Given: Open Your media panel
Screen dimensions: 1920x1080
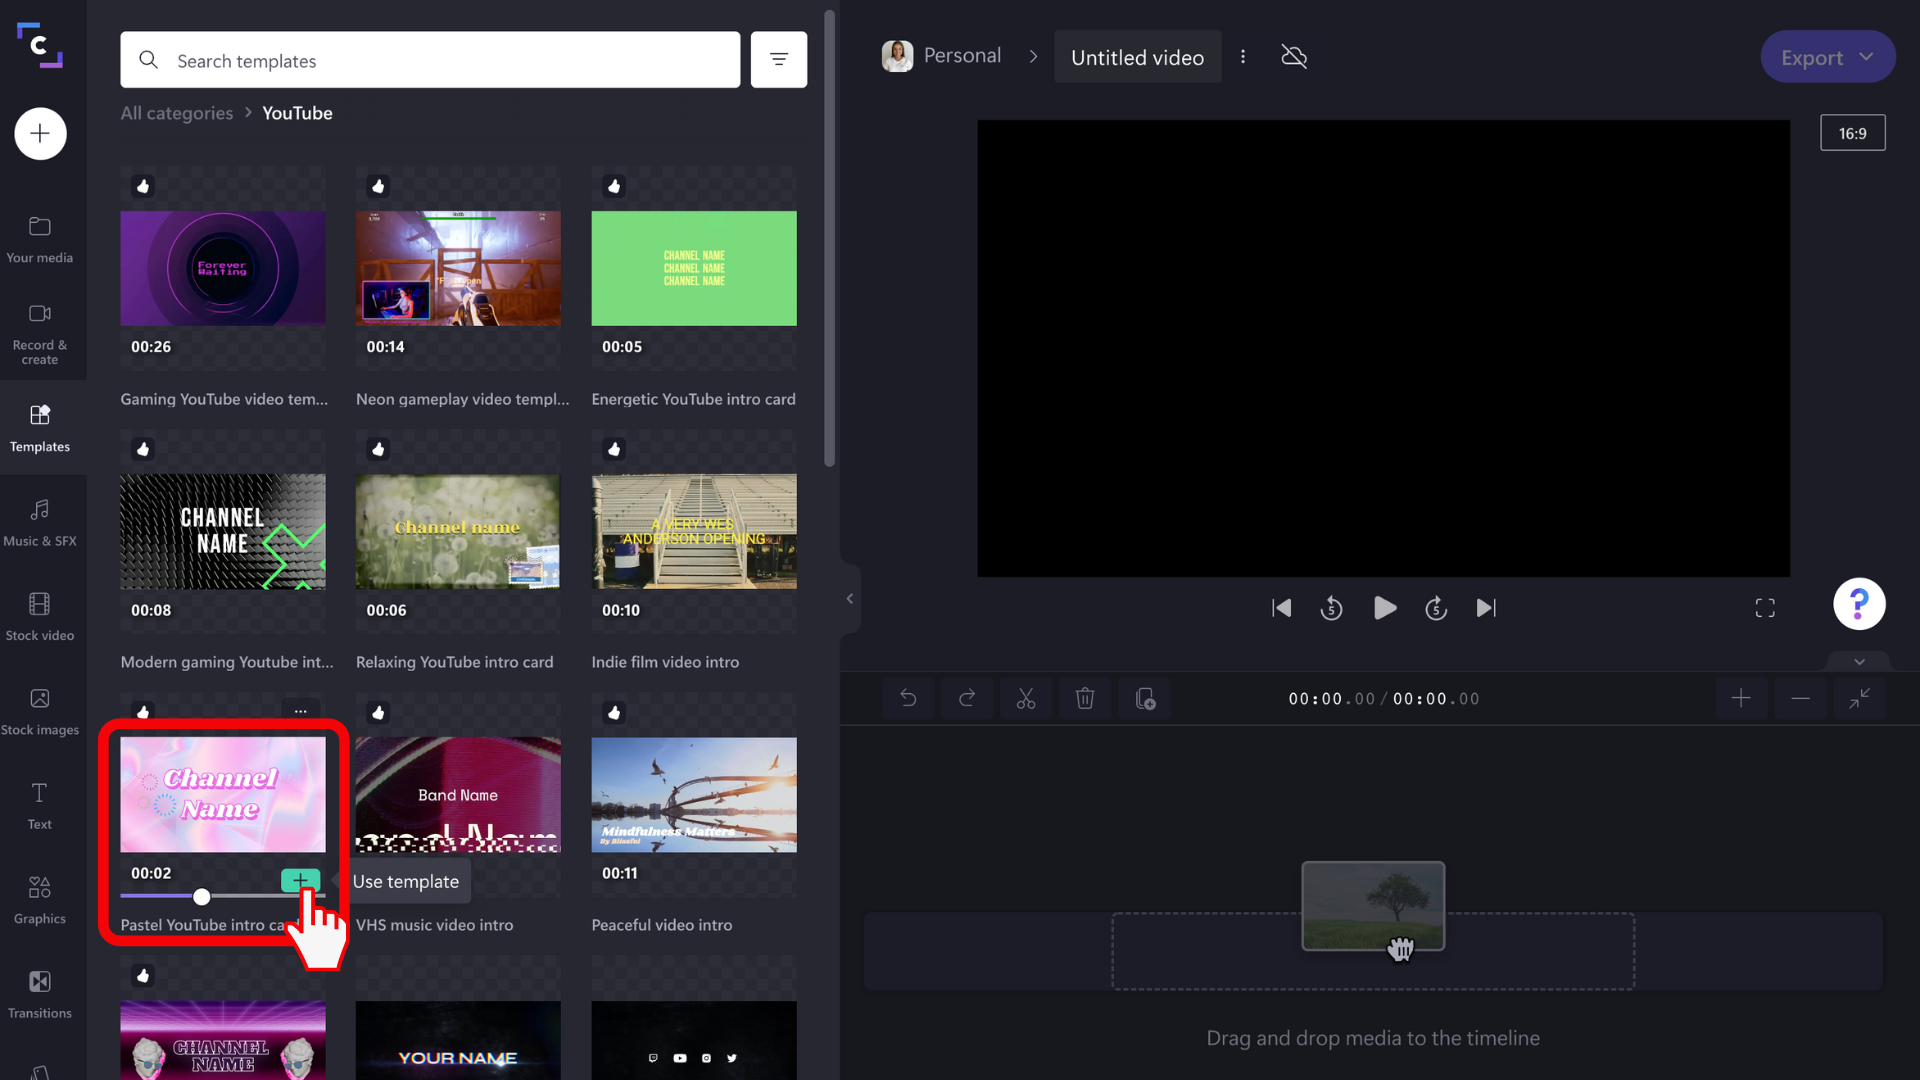Looking at the screenshot, I should coord(40,240).
